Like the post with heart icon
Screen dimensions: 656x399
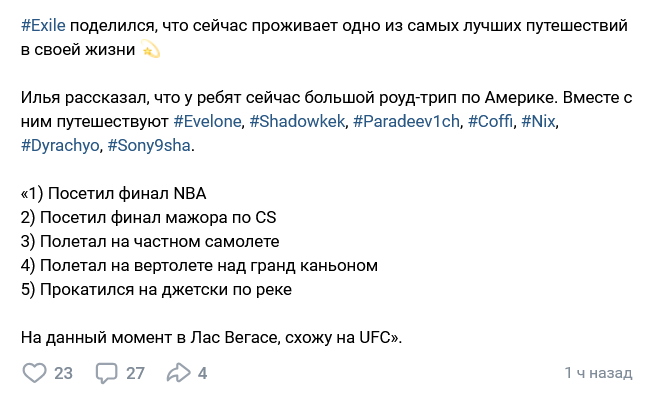34,373
